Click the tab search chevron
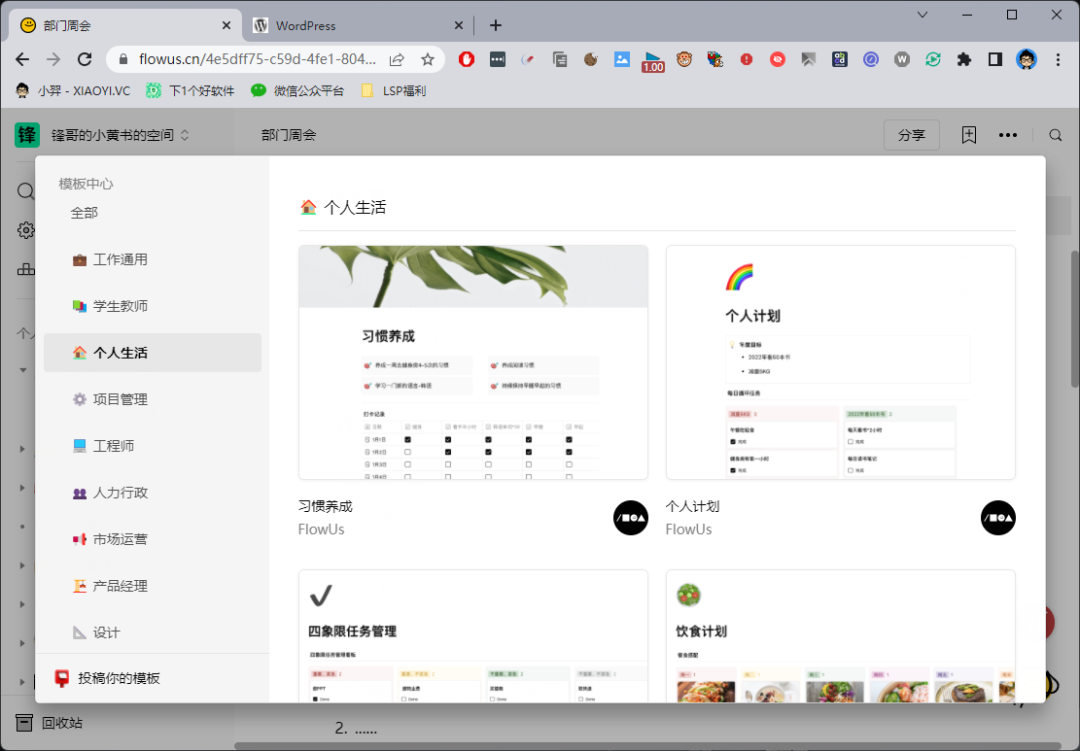The width and height of the screenshot is (1080, 751). tap(922, 15)
